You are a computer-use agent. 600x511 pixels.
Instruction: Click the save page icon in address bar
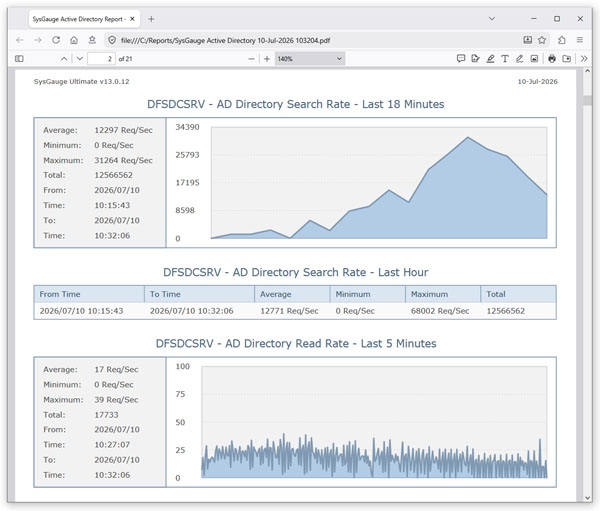(x=528, y=39)
